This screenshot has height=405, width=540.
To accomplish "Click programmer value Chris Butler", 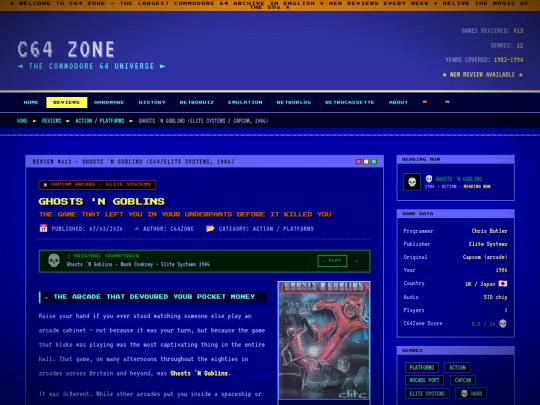I will coord(489,231).
